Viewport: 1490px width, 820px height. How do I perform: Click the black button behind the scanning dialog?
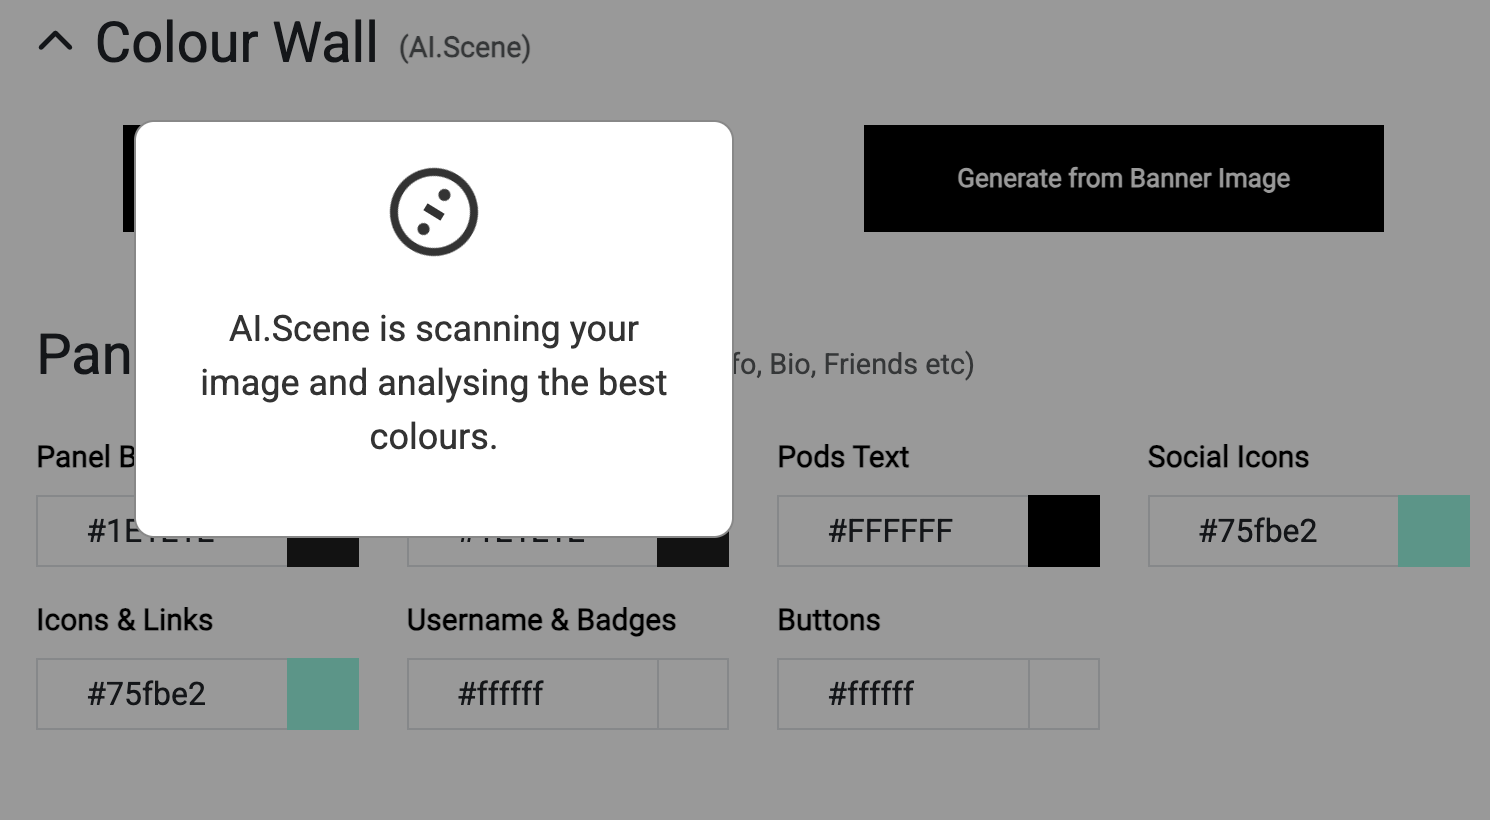click(129, 178)
